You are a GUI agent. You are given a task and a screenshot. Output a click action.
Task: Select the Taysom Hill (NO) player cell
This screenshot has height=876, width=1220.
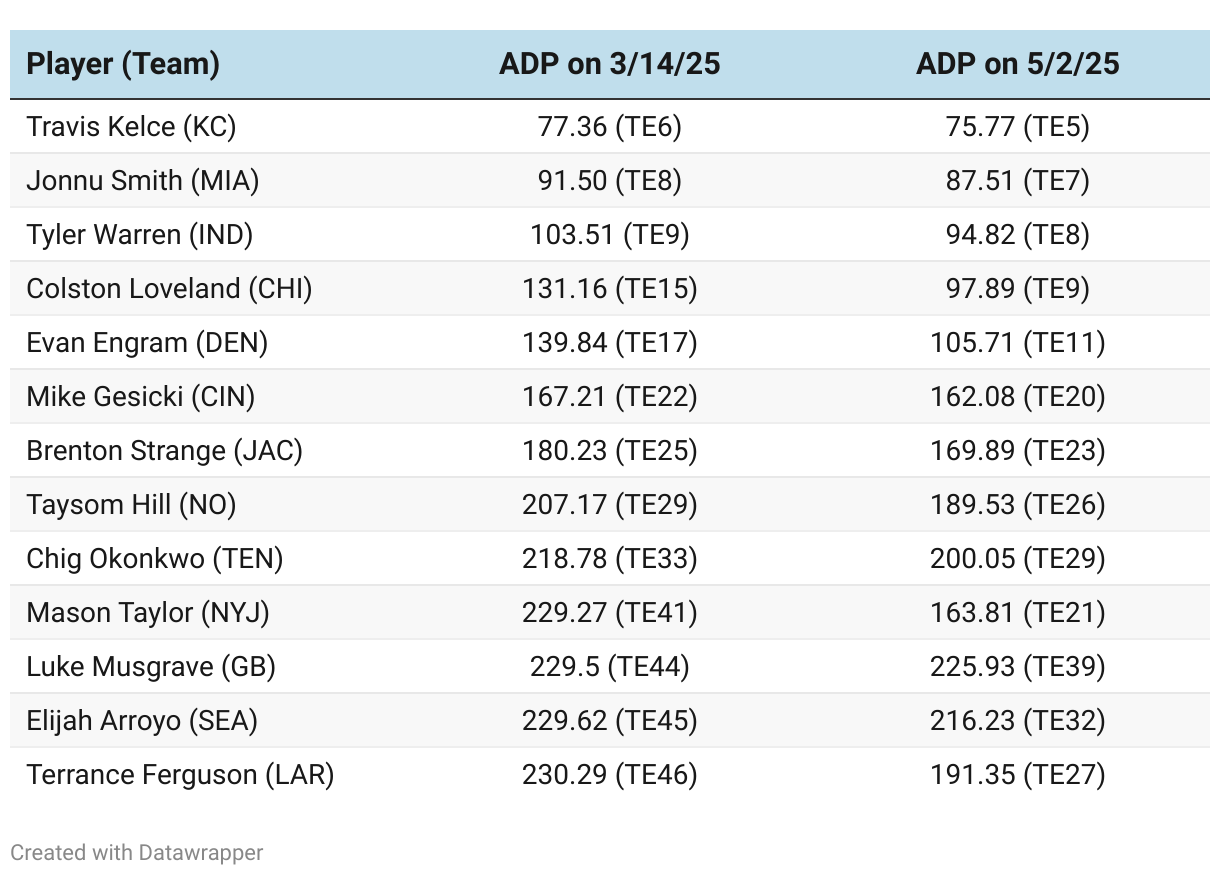click(x=131, y=505)
